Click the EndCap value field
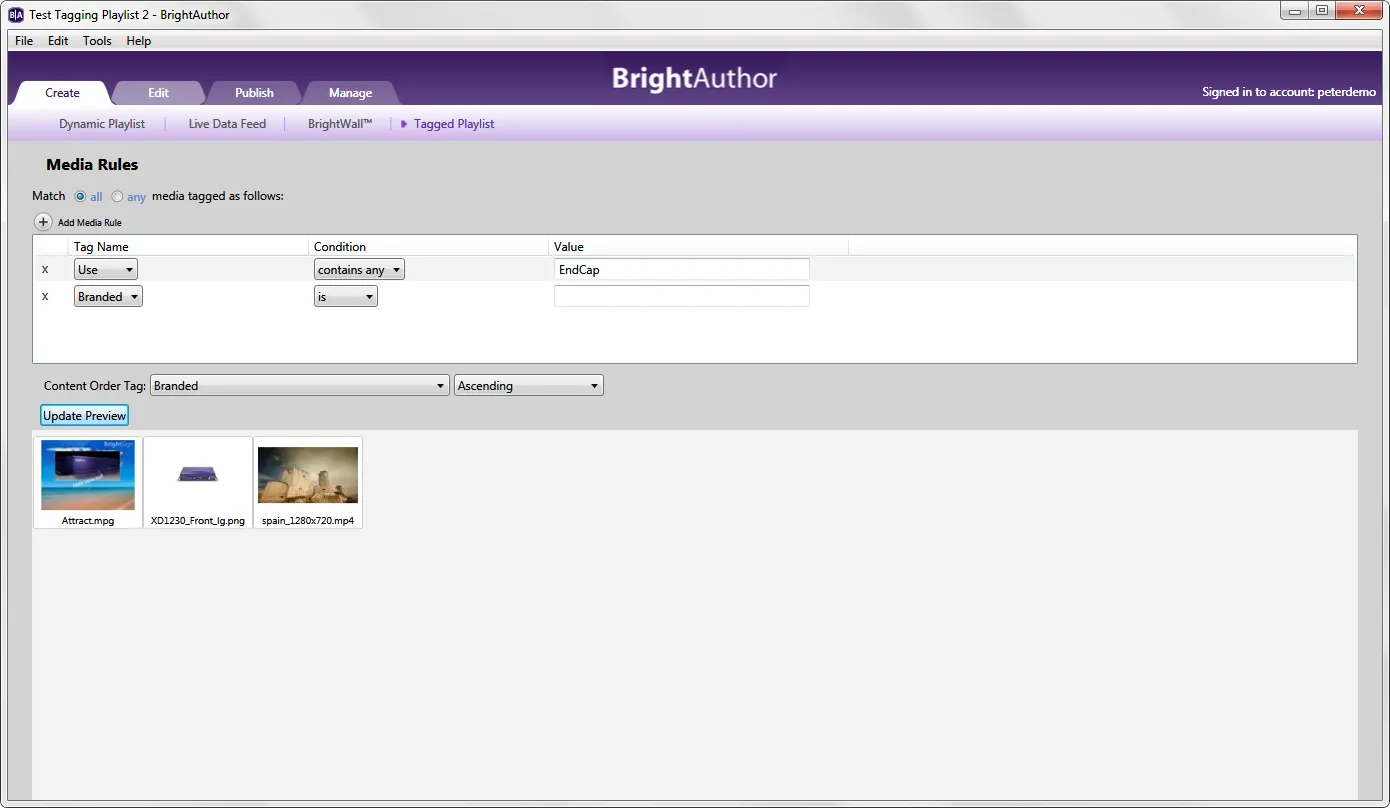 681,269
